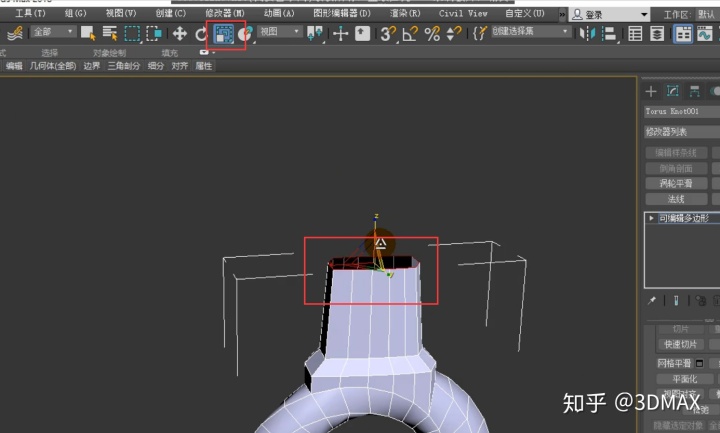Switch to the Modify command panel tab
The width and height of the screenshot is (720, 433).
point(673,91)
